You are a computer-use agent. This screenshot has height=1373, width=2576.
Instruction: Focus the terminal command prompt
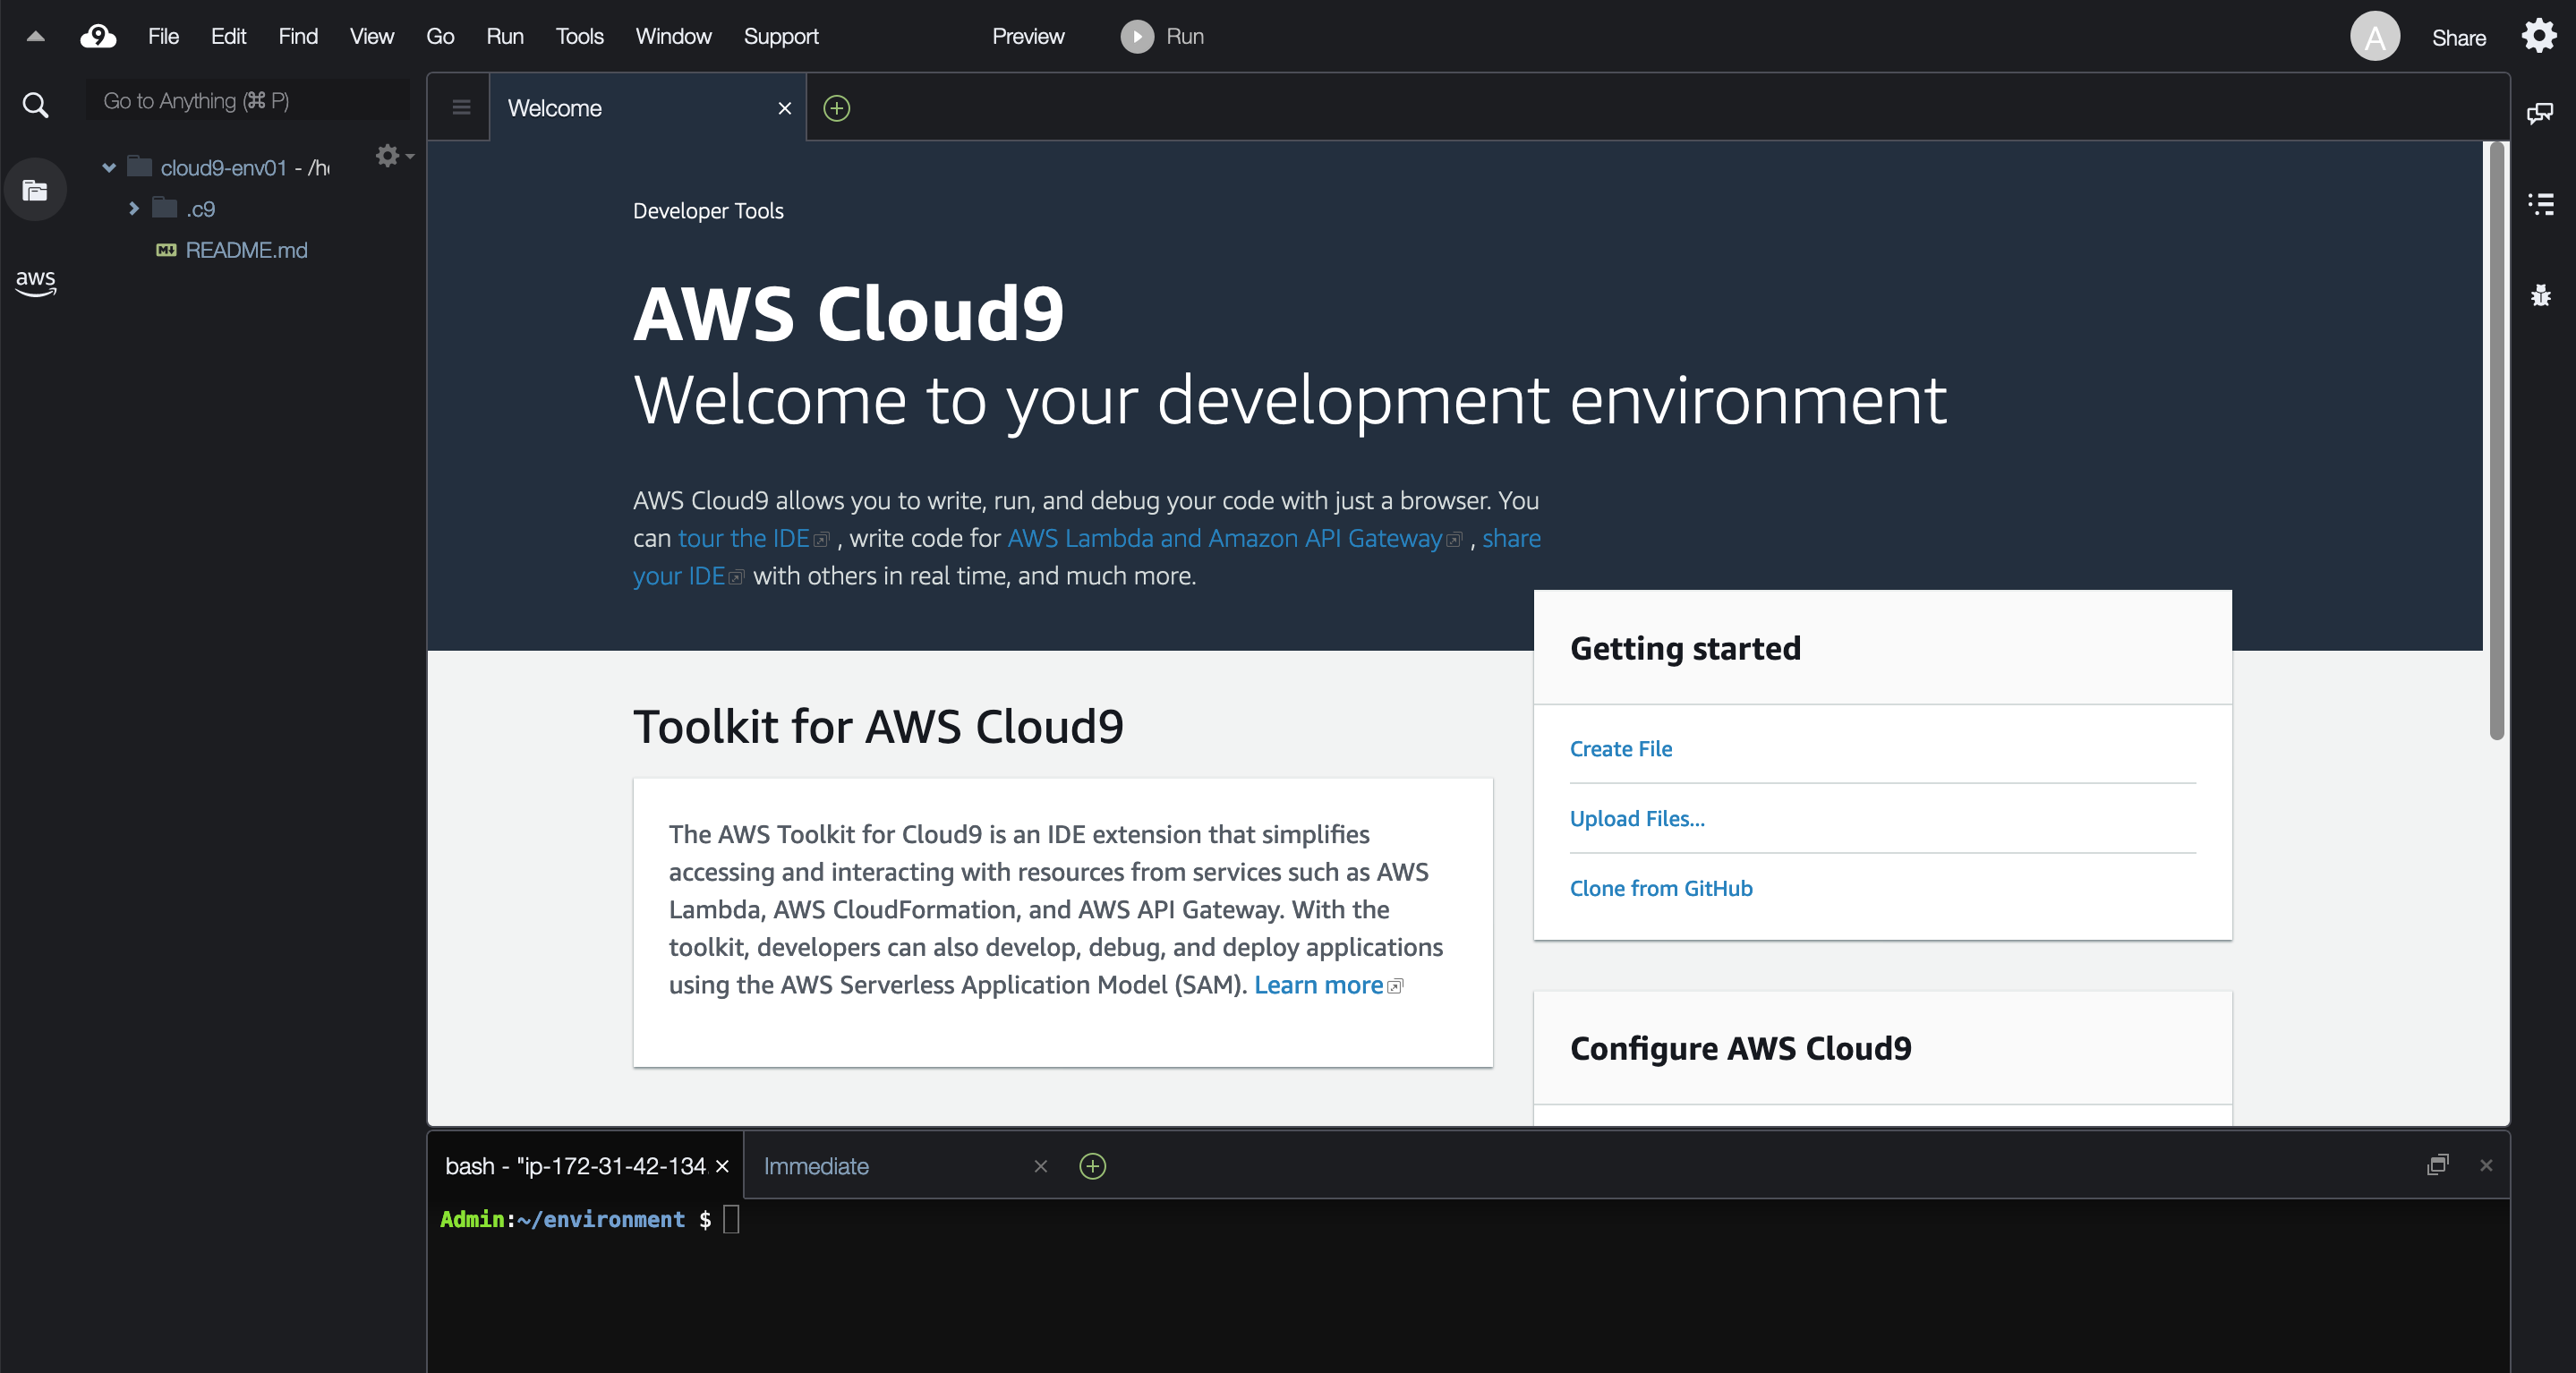tap(730, 1219)
